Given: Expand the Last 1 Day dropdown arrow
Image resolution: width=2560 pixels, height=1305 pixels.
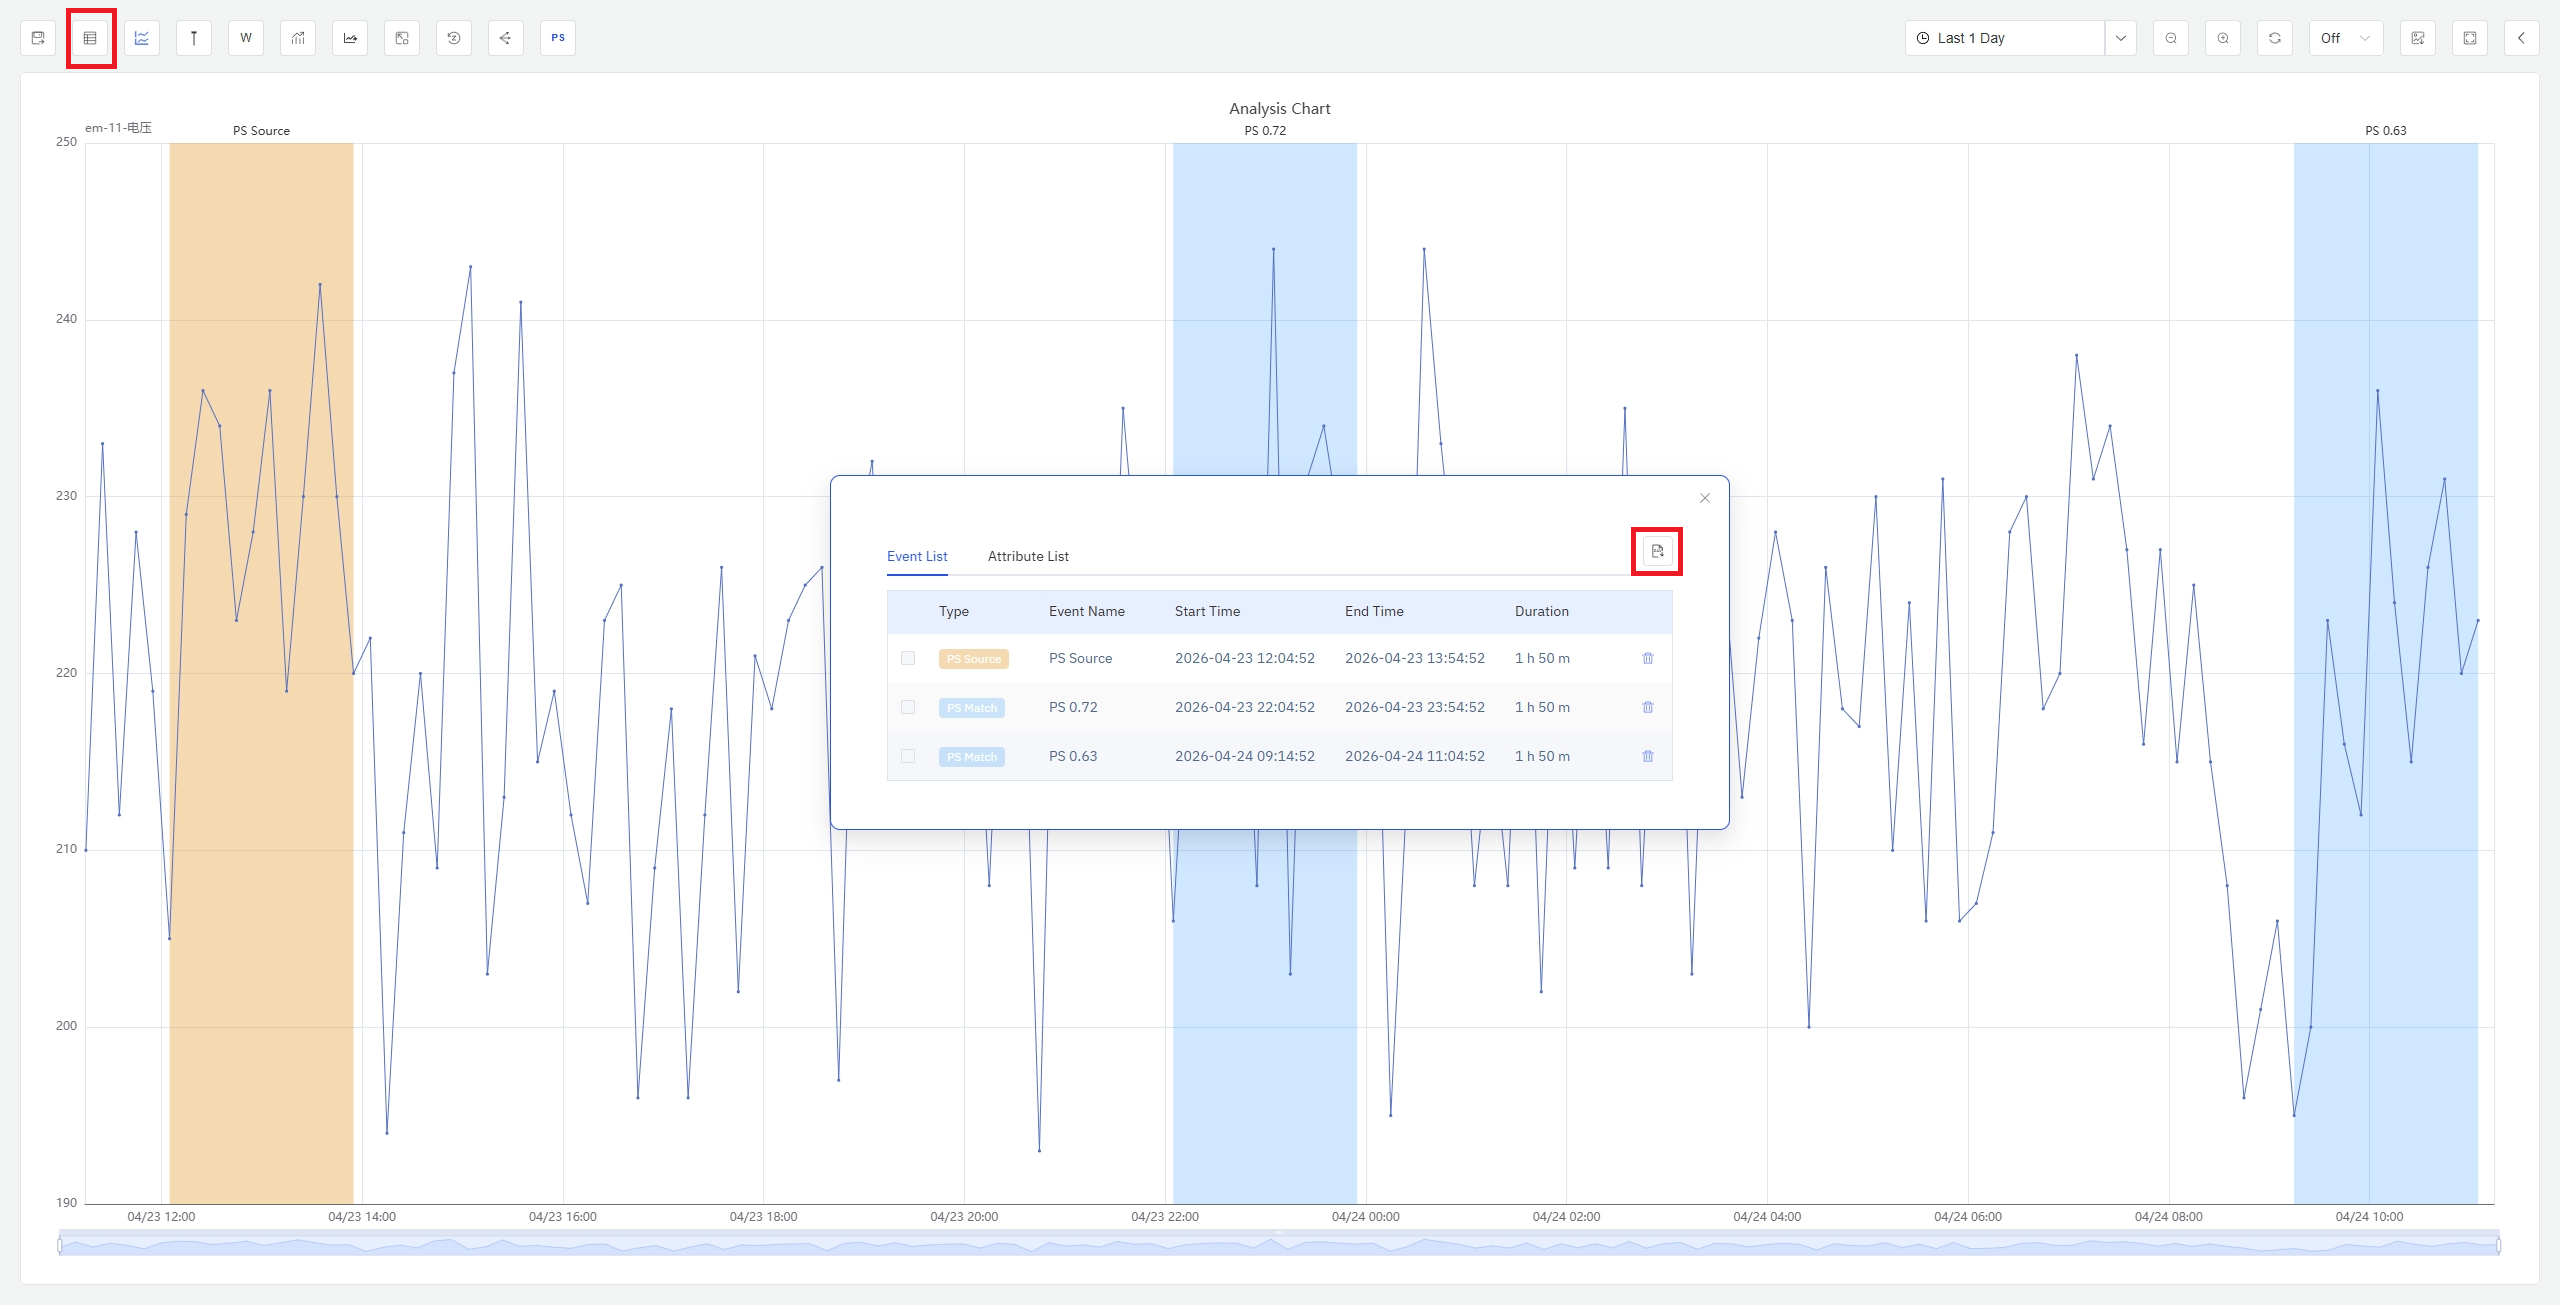Looking at the screenshot, I should pyautogui.click(x=2120, y=38).
